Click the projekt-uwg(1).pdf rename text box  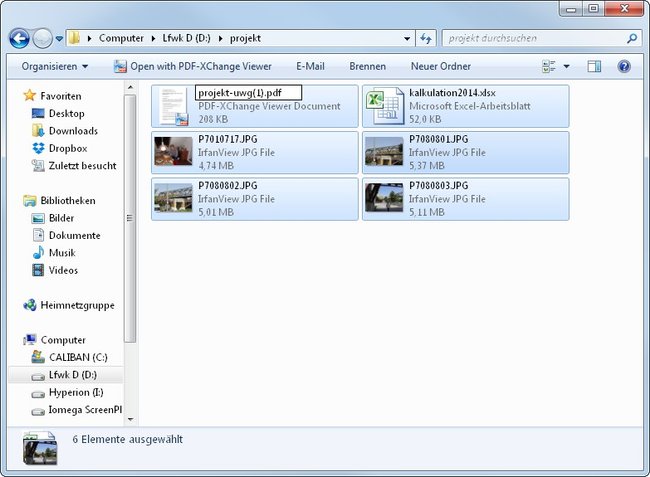tap(248, 93)
